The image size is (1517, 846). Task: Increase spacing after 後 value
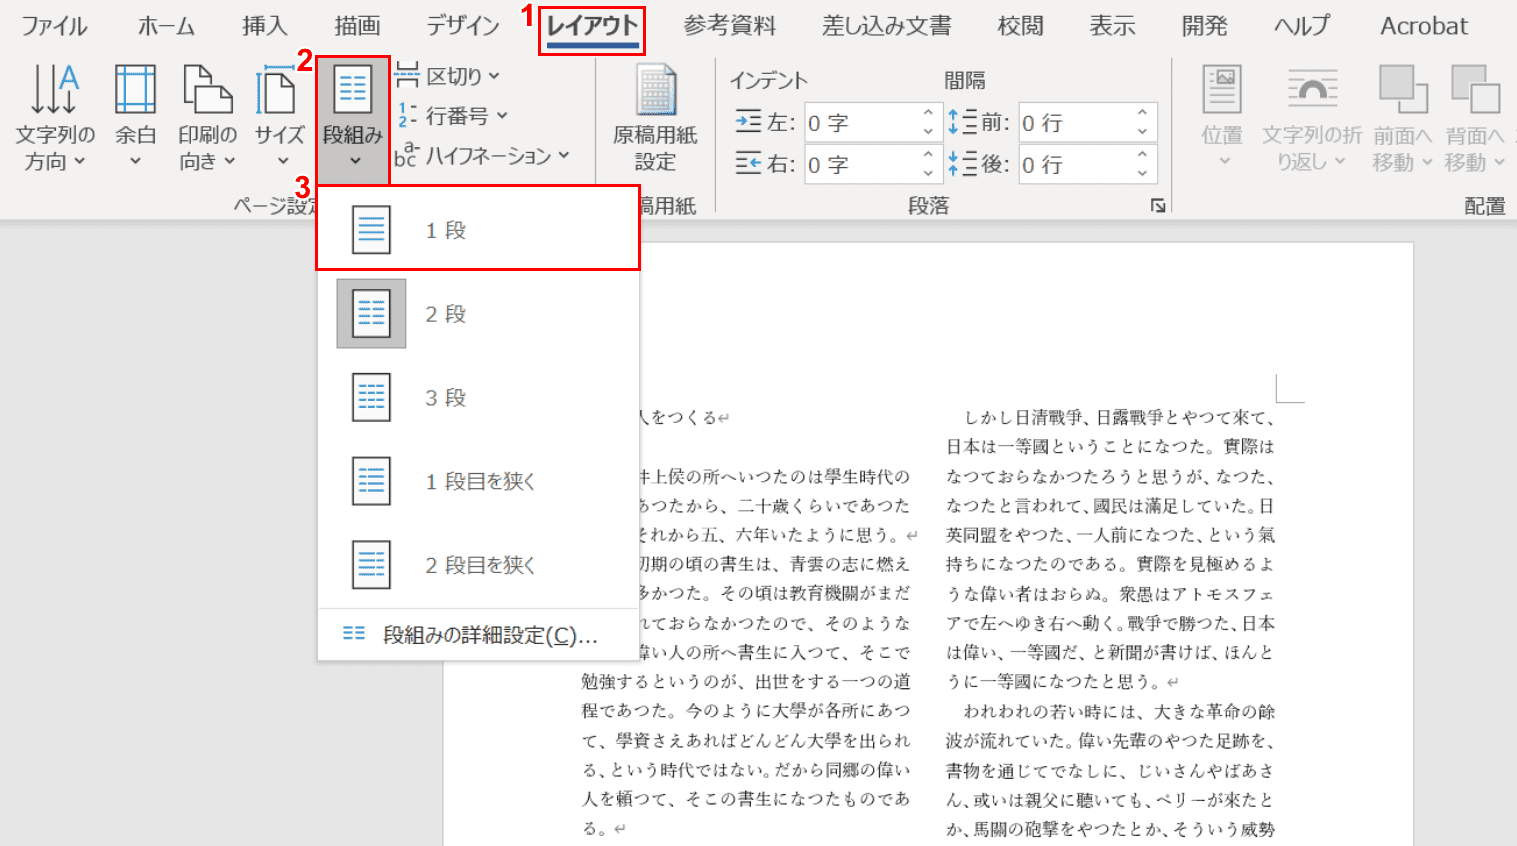[x=1143, y=154]
